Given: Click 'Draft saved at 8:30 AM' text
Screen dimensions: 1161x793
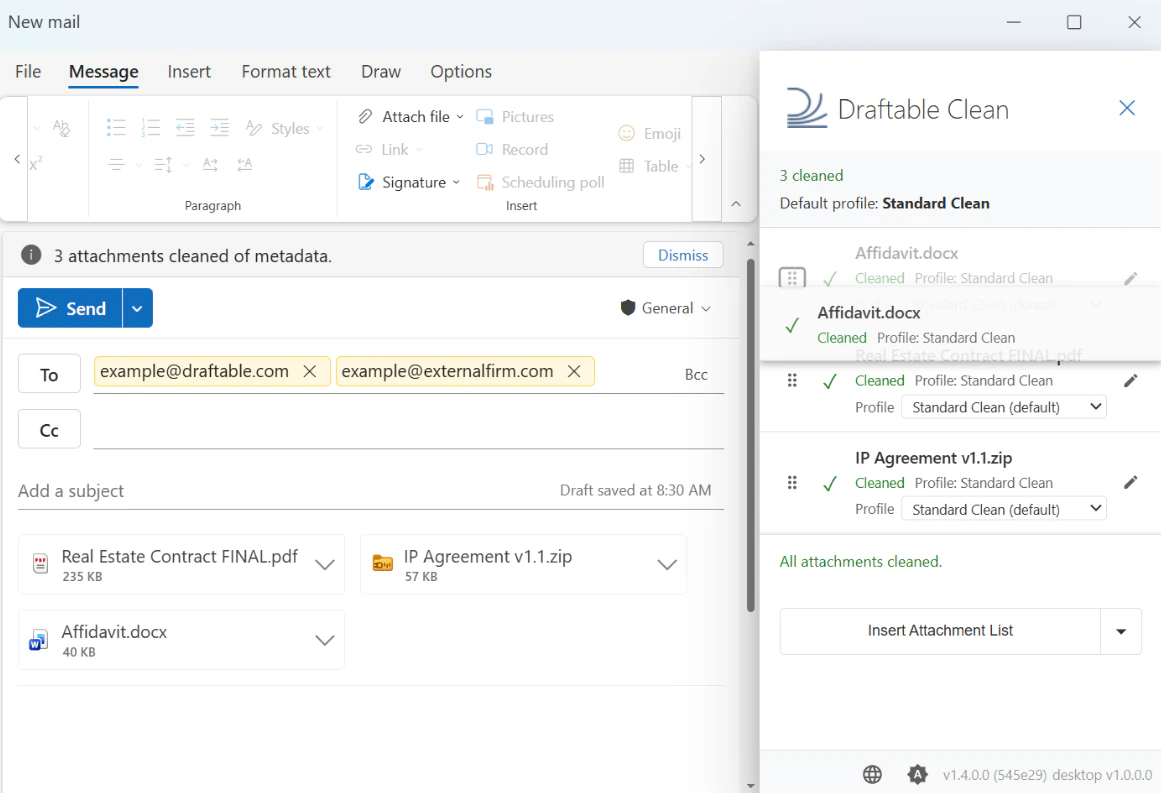Looking at the screenshot, I should 635,490.
